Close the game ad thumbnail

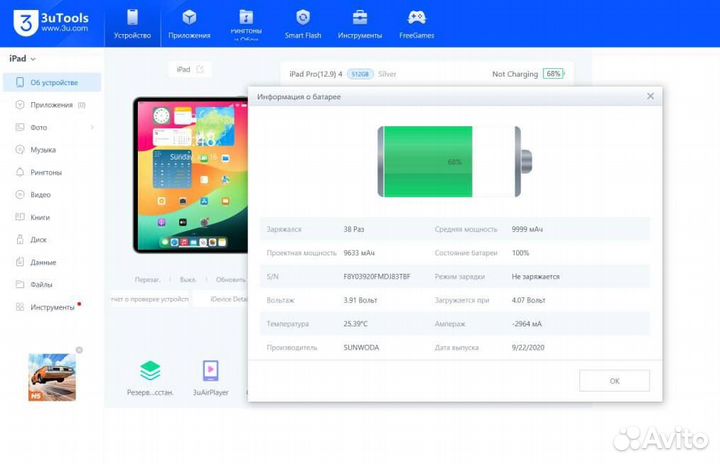(79, 350)
